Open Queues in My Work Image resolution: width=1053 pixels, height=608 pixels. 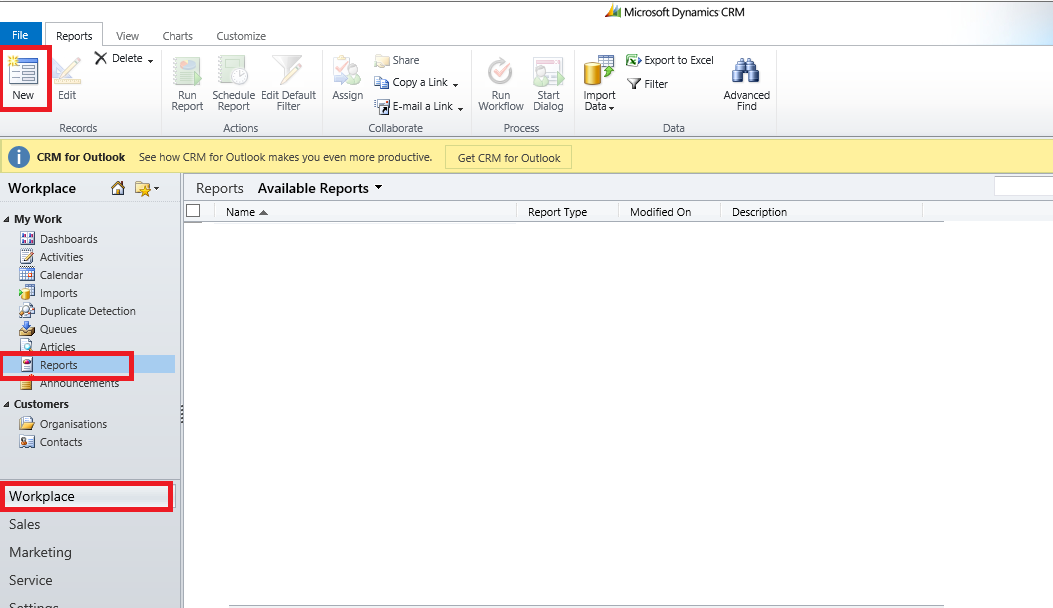point(58,330)
